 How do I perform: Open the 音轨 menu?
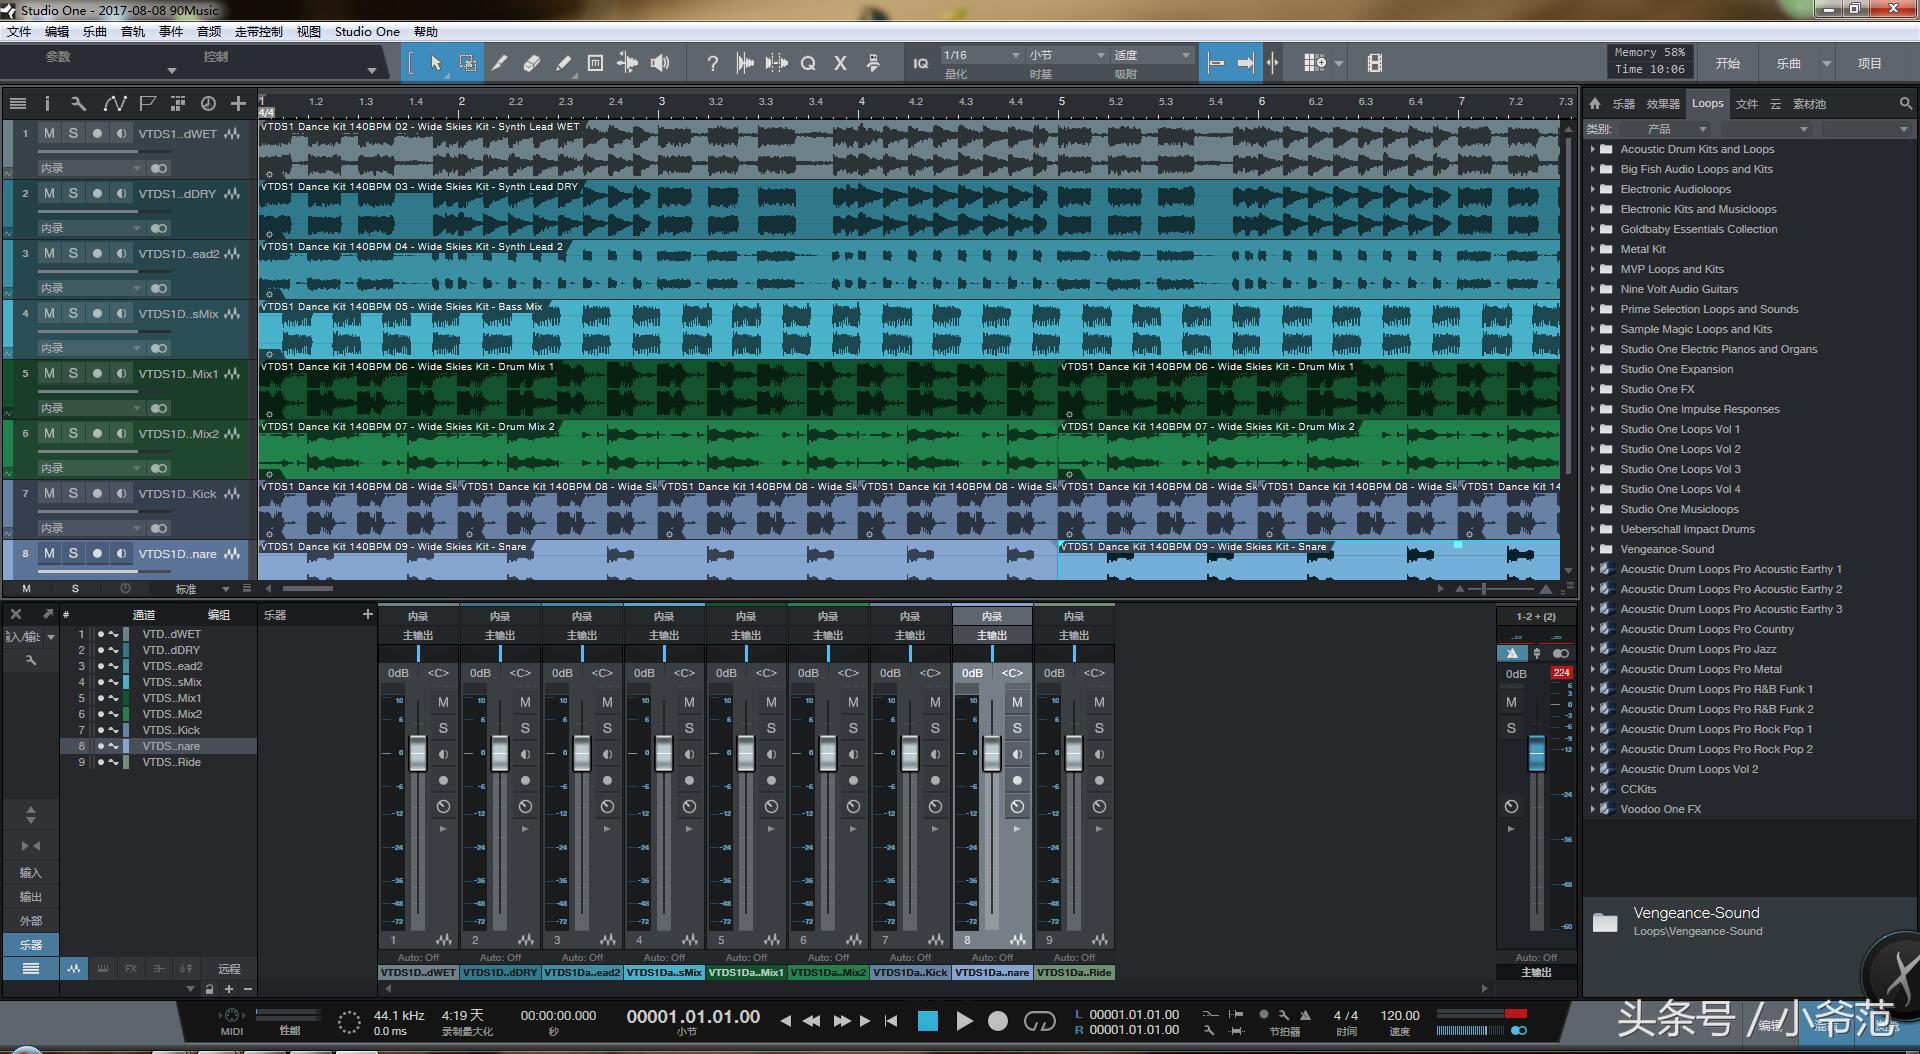[x=133, y=31]
